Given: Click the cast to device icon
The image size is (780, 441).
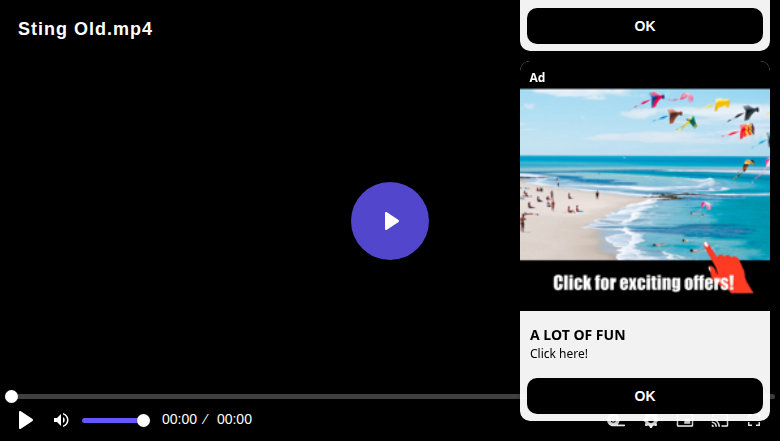Looking at the screenshot, I should click(720, 424).
